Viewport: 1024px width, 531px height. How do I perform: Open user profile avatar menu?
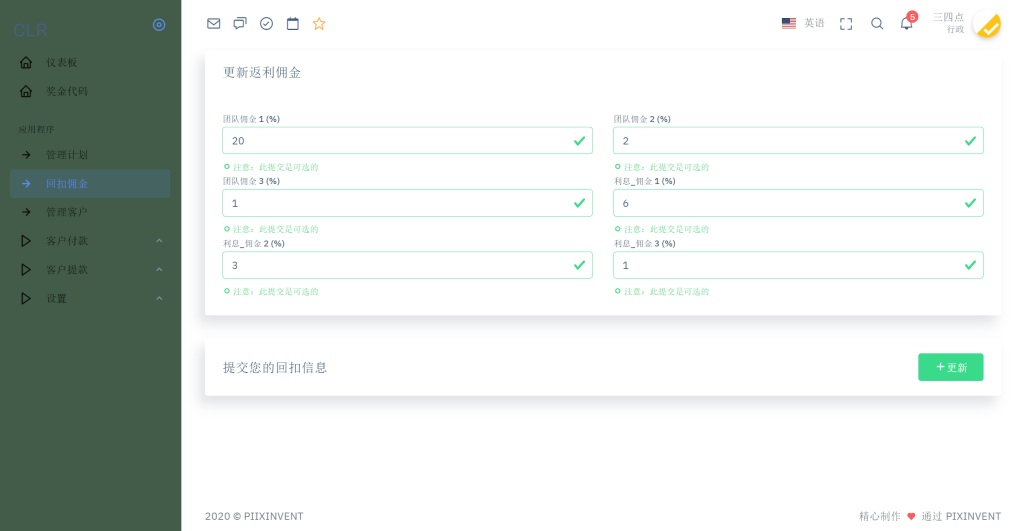[986, 25]
